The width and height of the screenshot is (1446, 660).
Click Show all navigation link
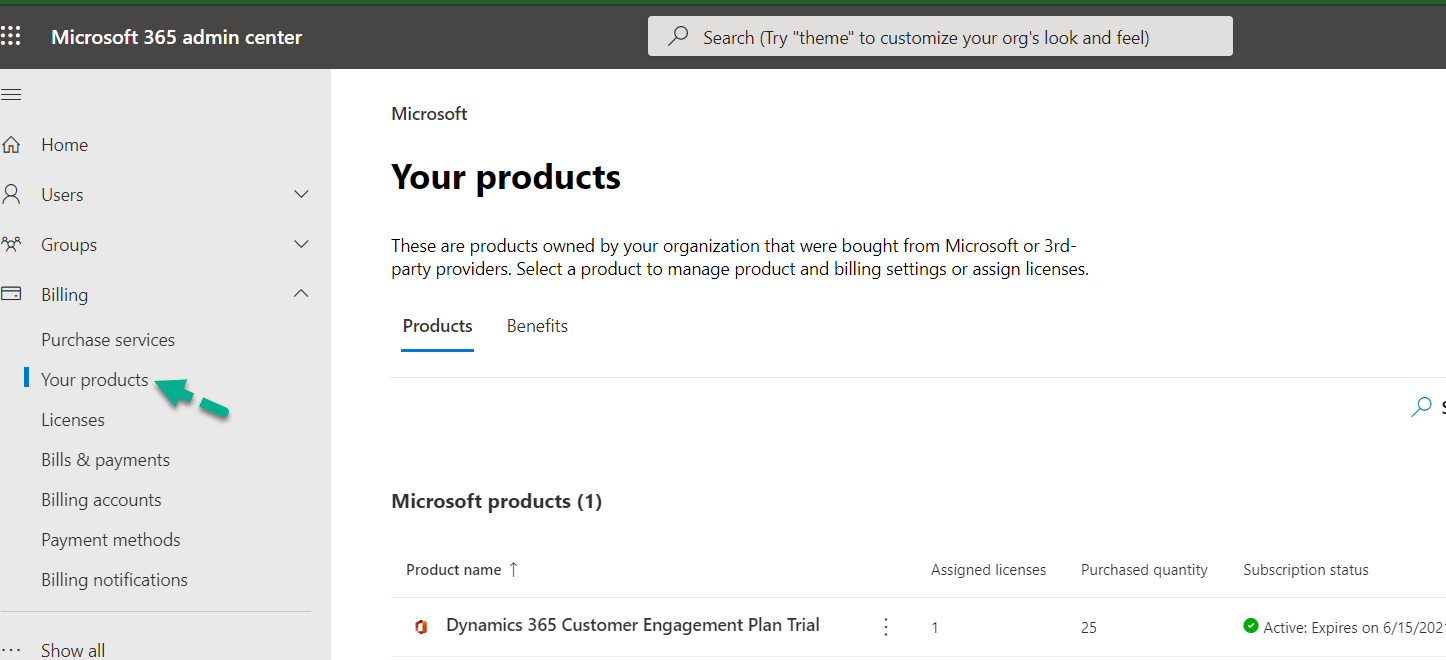73,650
